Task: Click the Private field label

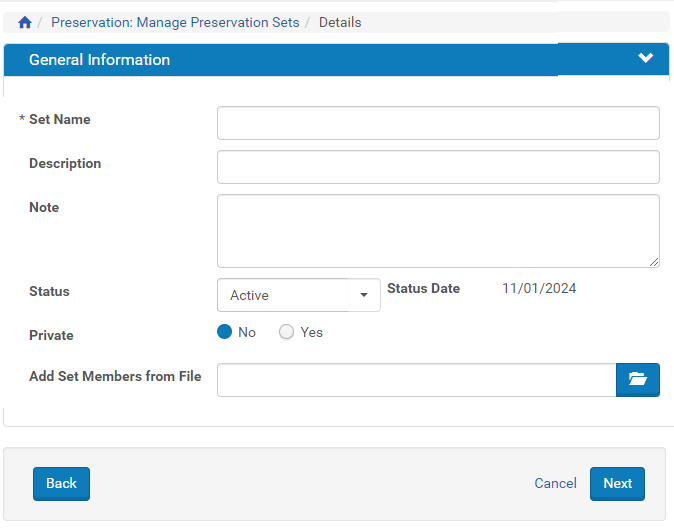Action: point(51,335)
